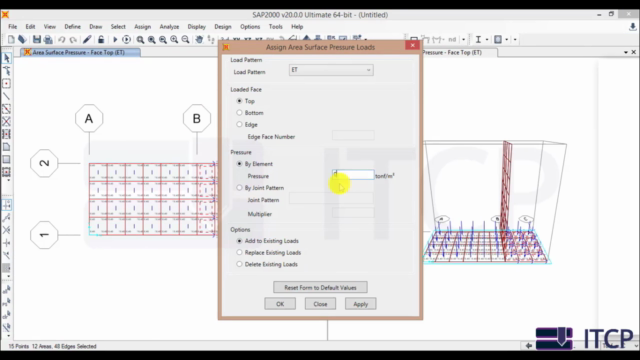The width and height of the screenshot is (640, 360).
Task: Select the Draw Frame/Cable line tool
Action: [7, 96]
